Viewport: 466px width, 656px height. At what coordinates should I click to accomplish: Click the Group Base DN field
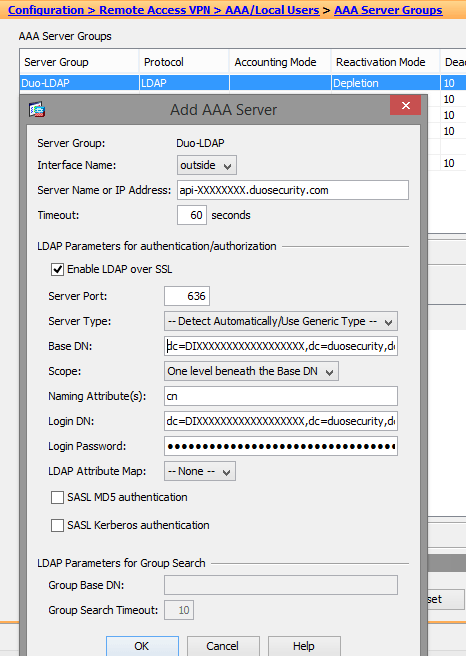(281, 585)
